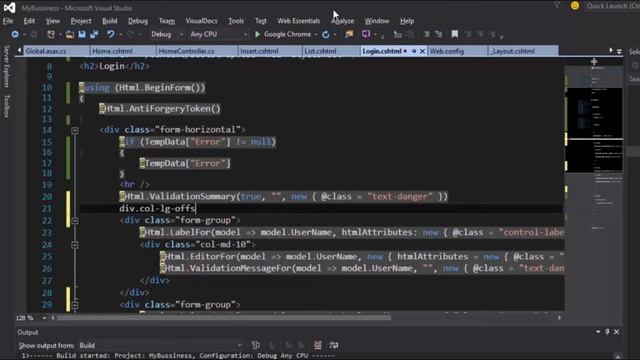Open the File menu

coord(8,21)
